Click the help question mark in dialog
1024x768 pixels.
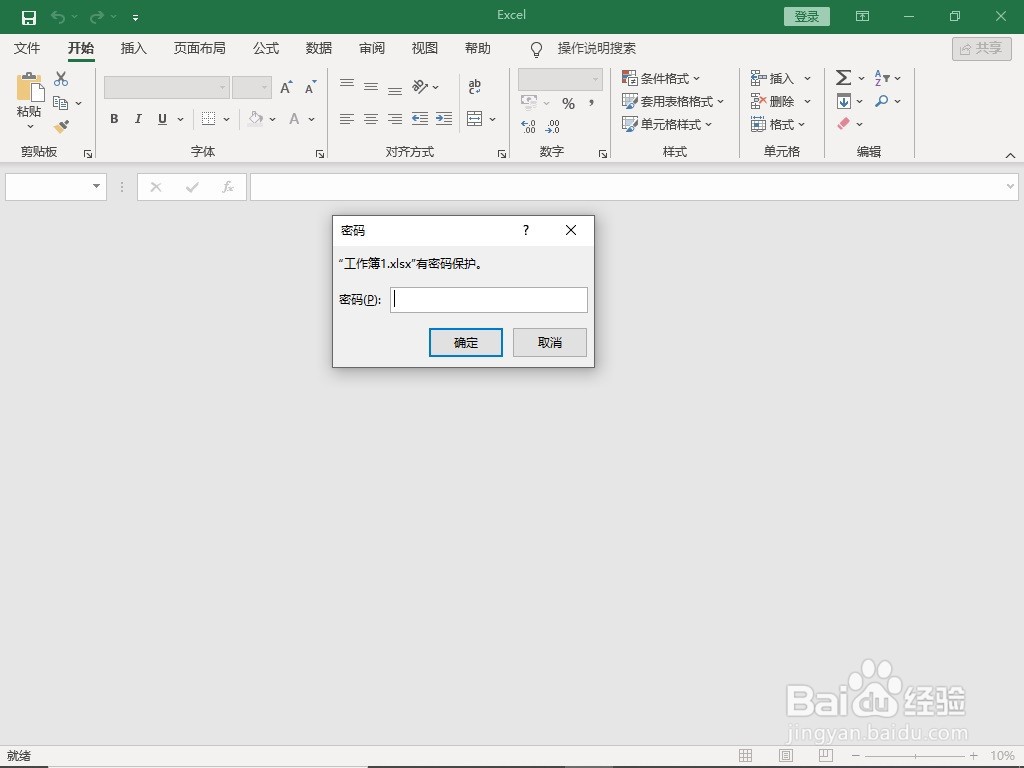click(x=526, y=230)
